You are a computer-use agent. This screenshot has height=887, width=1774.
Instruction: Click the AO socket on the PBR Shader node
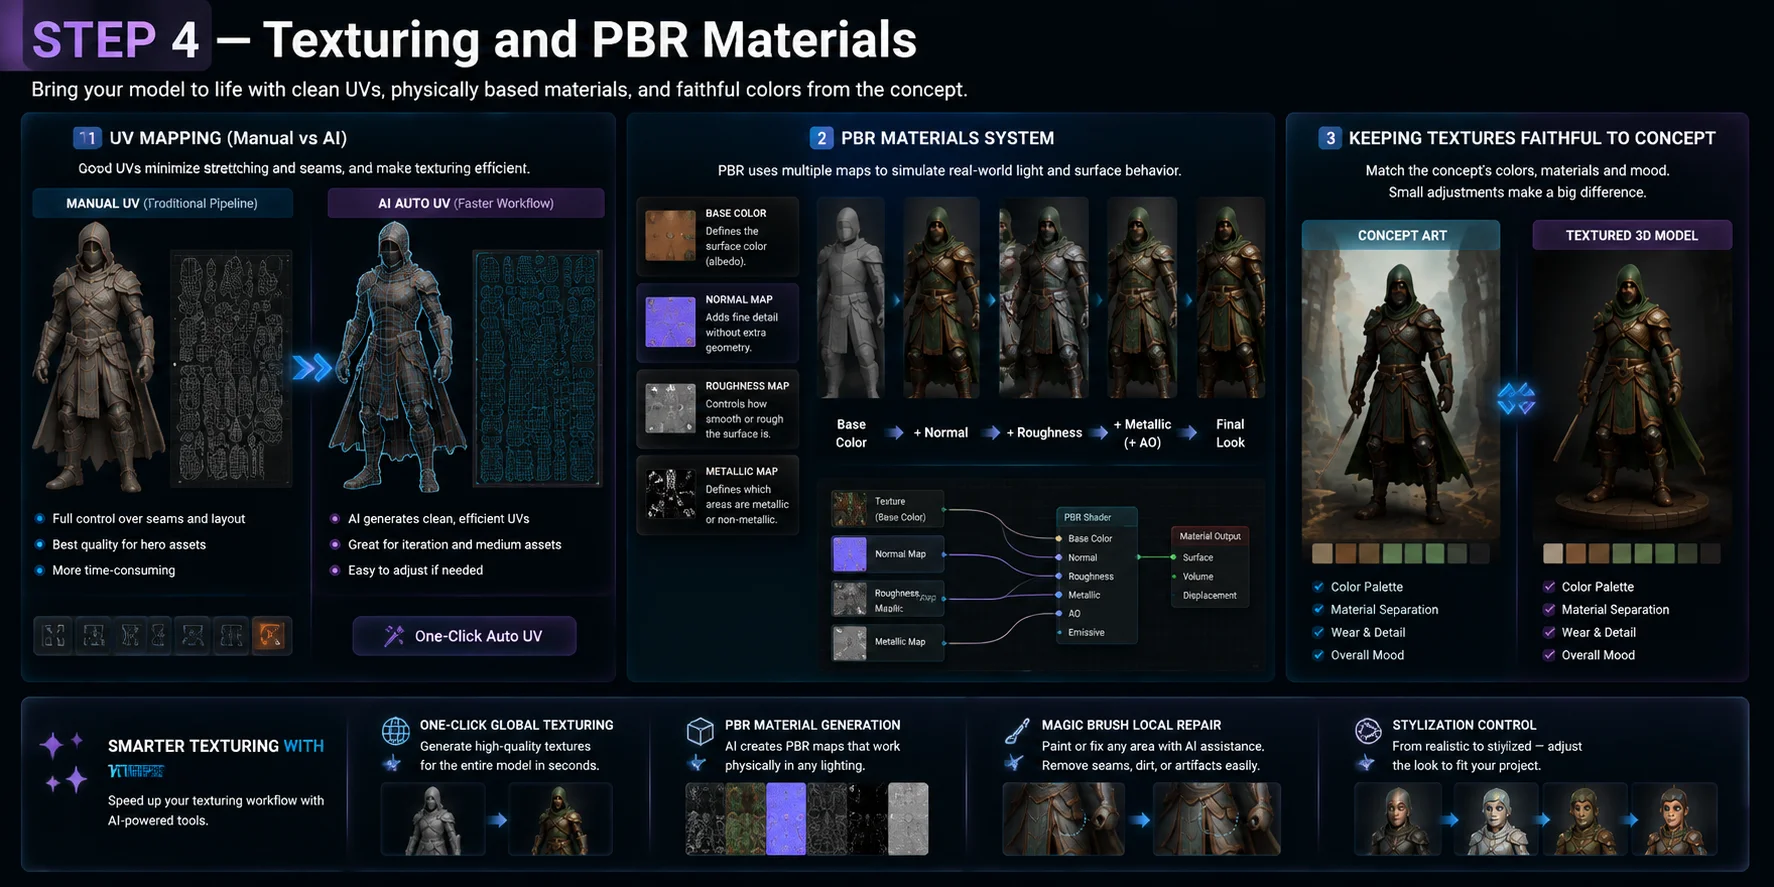[1059, 614]
